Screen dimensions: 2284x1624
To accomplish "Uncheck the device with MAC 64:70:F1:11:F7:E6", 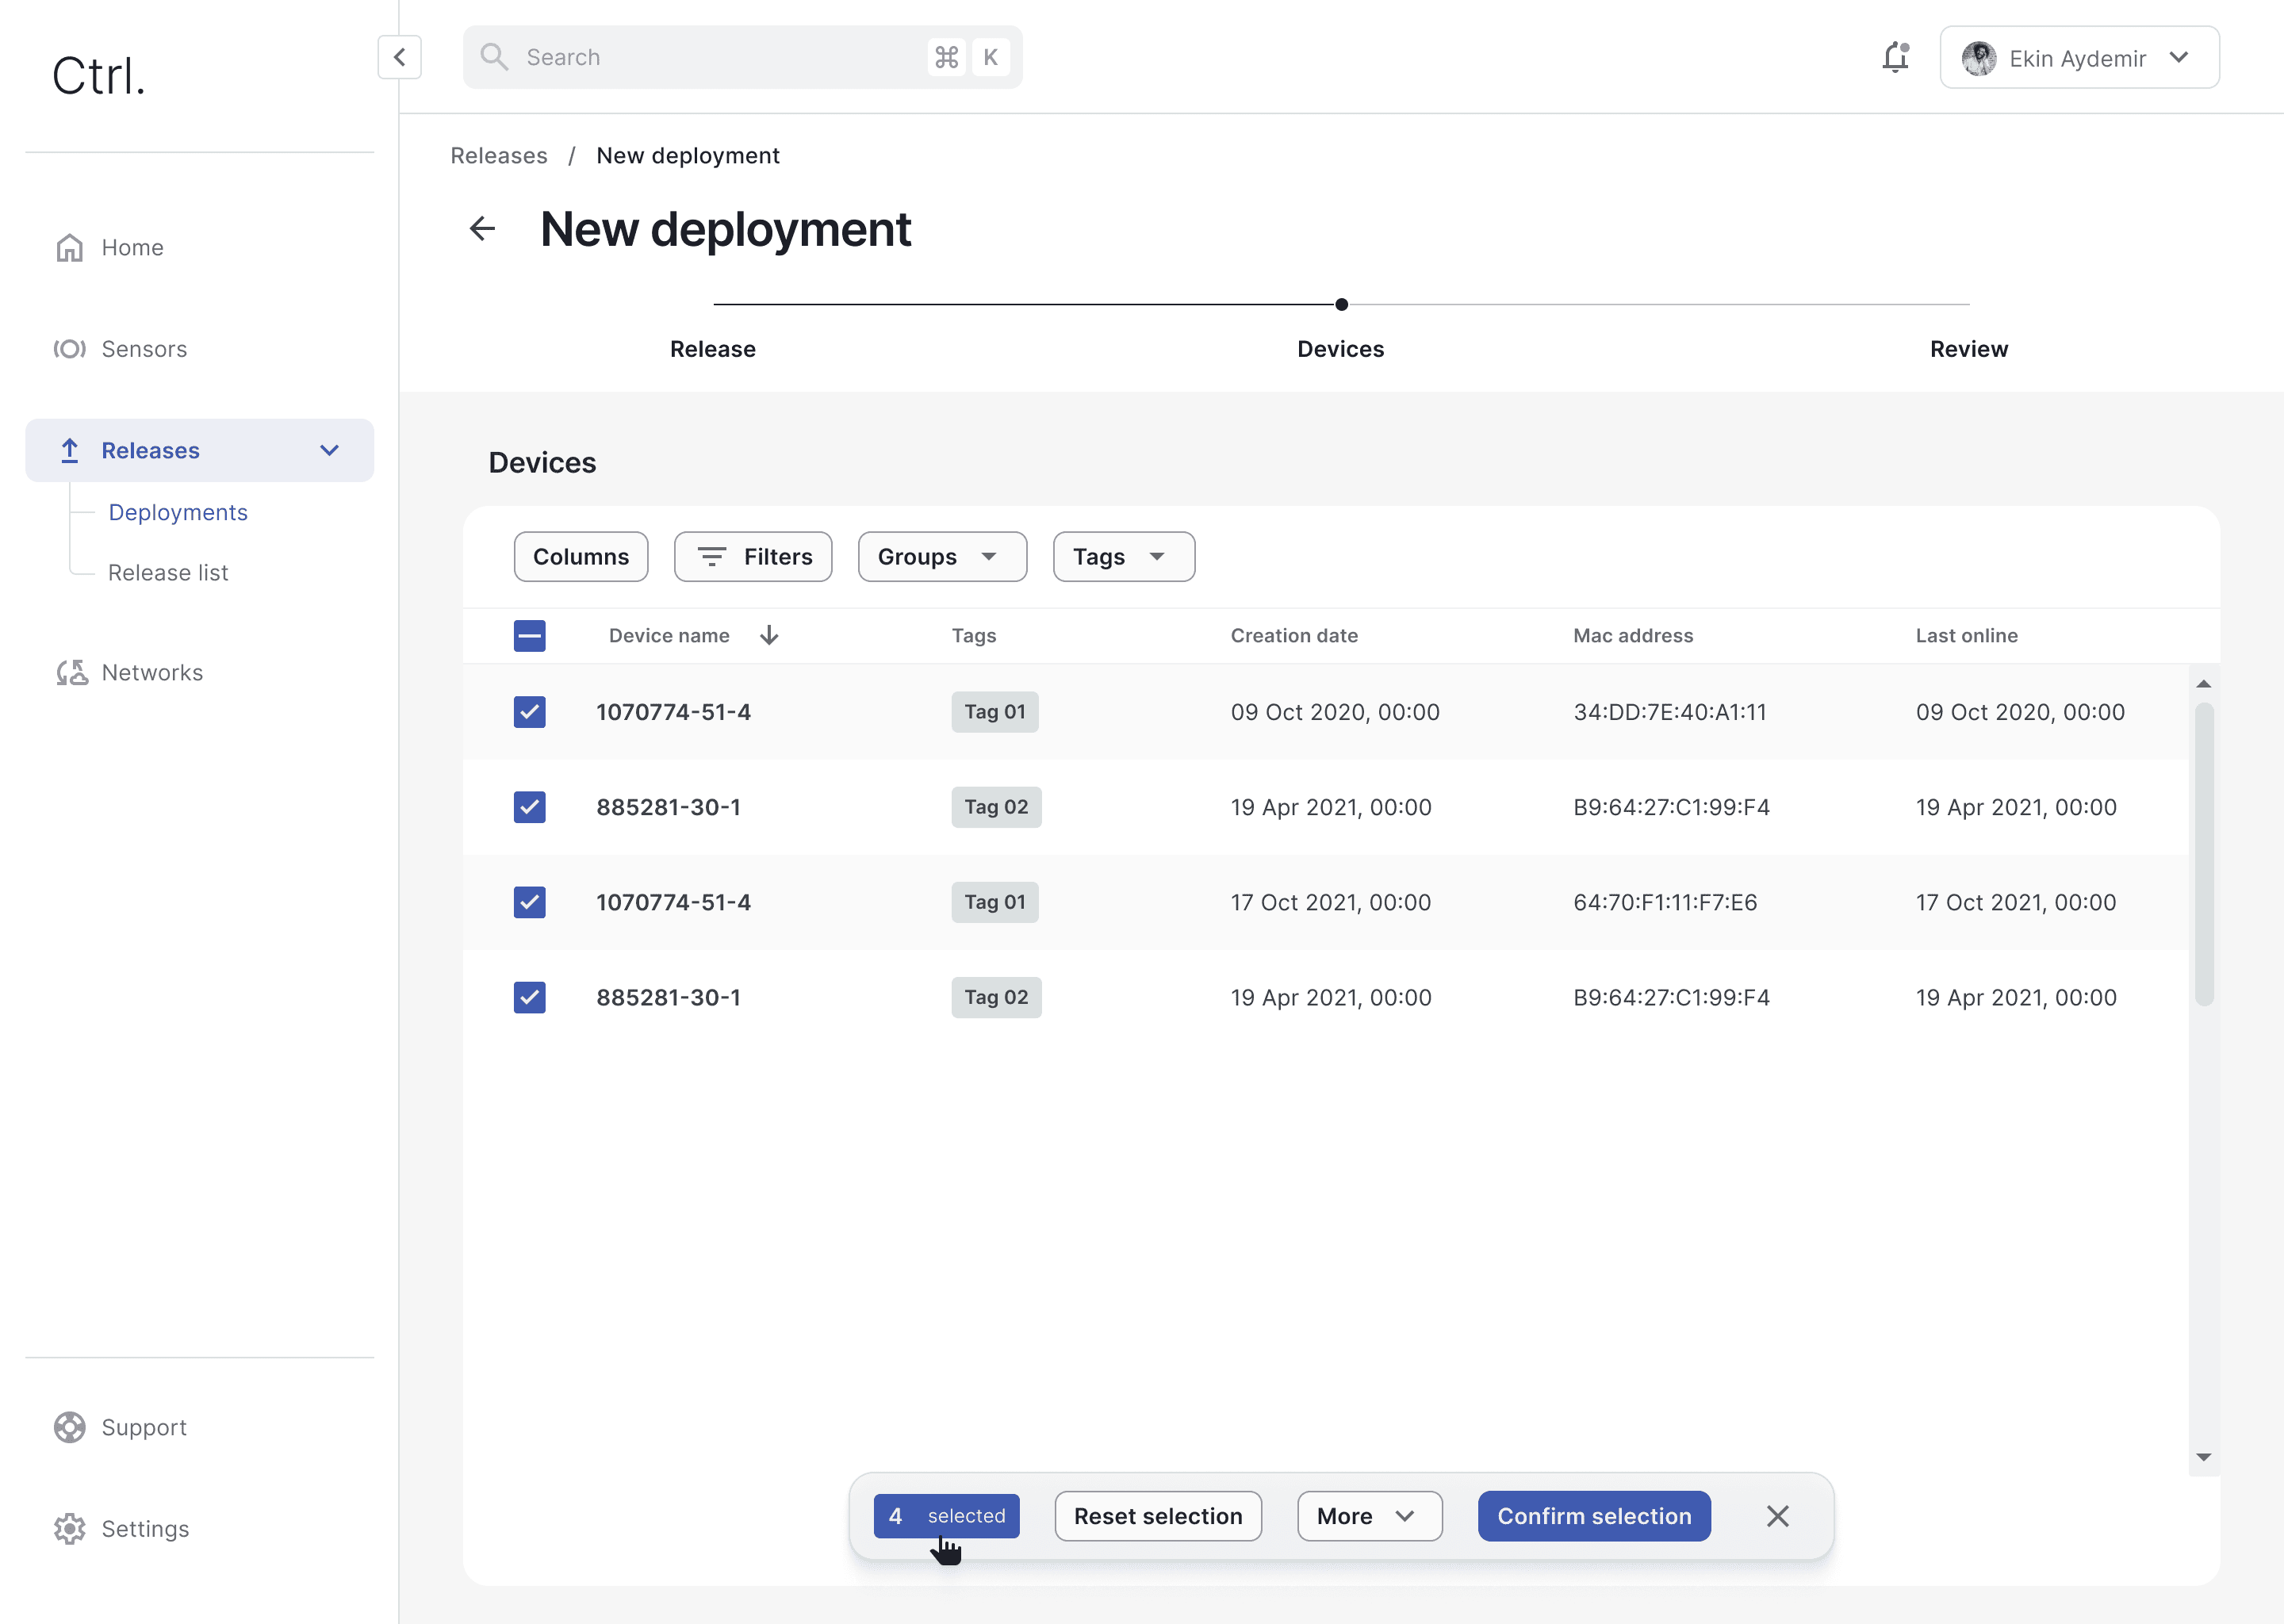I will (x=529, y=902).
